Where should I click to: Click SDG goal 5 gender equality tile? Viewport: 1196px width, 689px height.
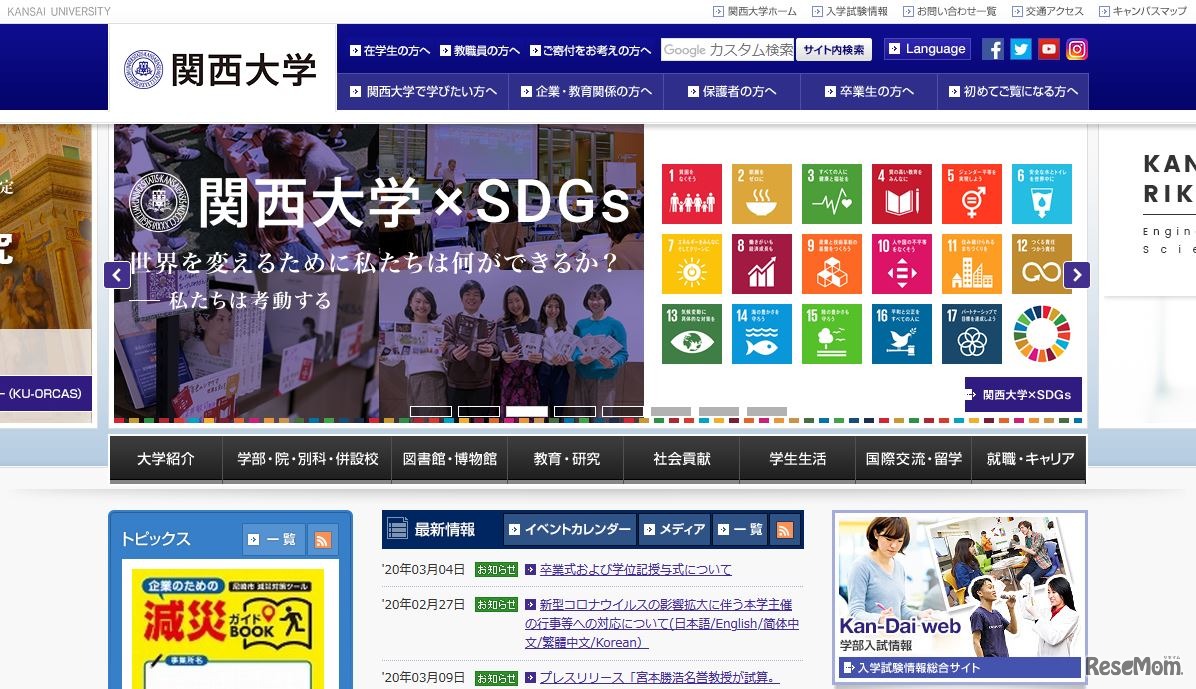(x=972, y=194)
